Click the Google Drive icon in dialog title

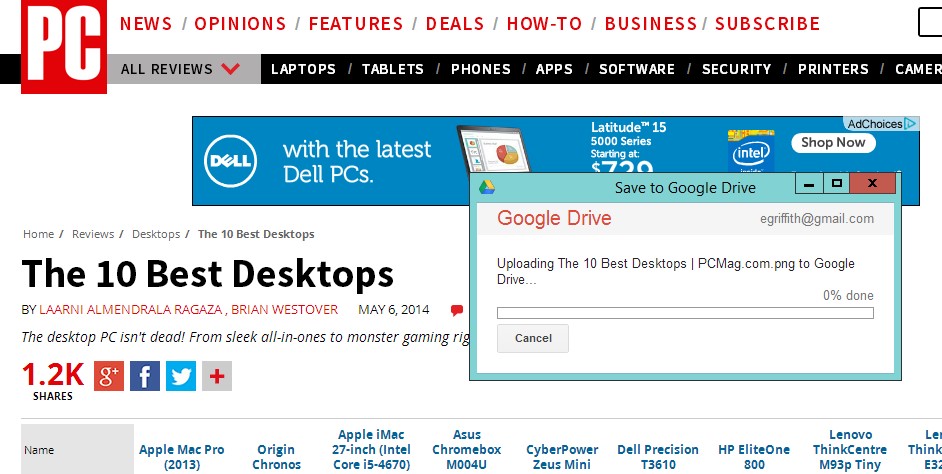coord(487,187)
